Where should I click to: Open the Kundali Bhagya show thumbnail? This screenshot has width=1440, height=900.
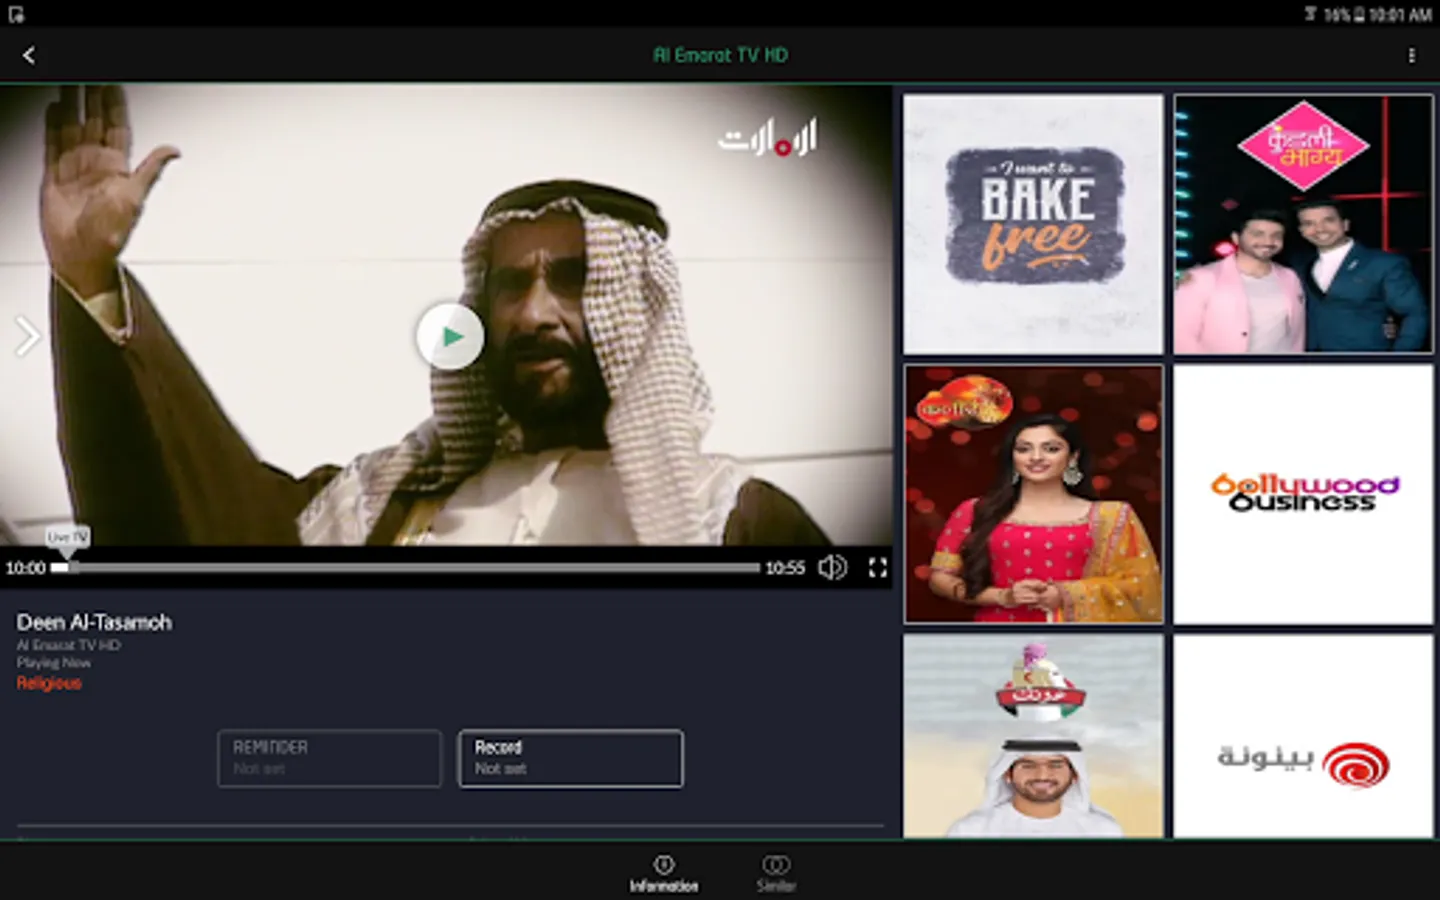(x=1303, y=224)
